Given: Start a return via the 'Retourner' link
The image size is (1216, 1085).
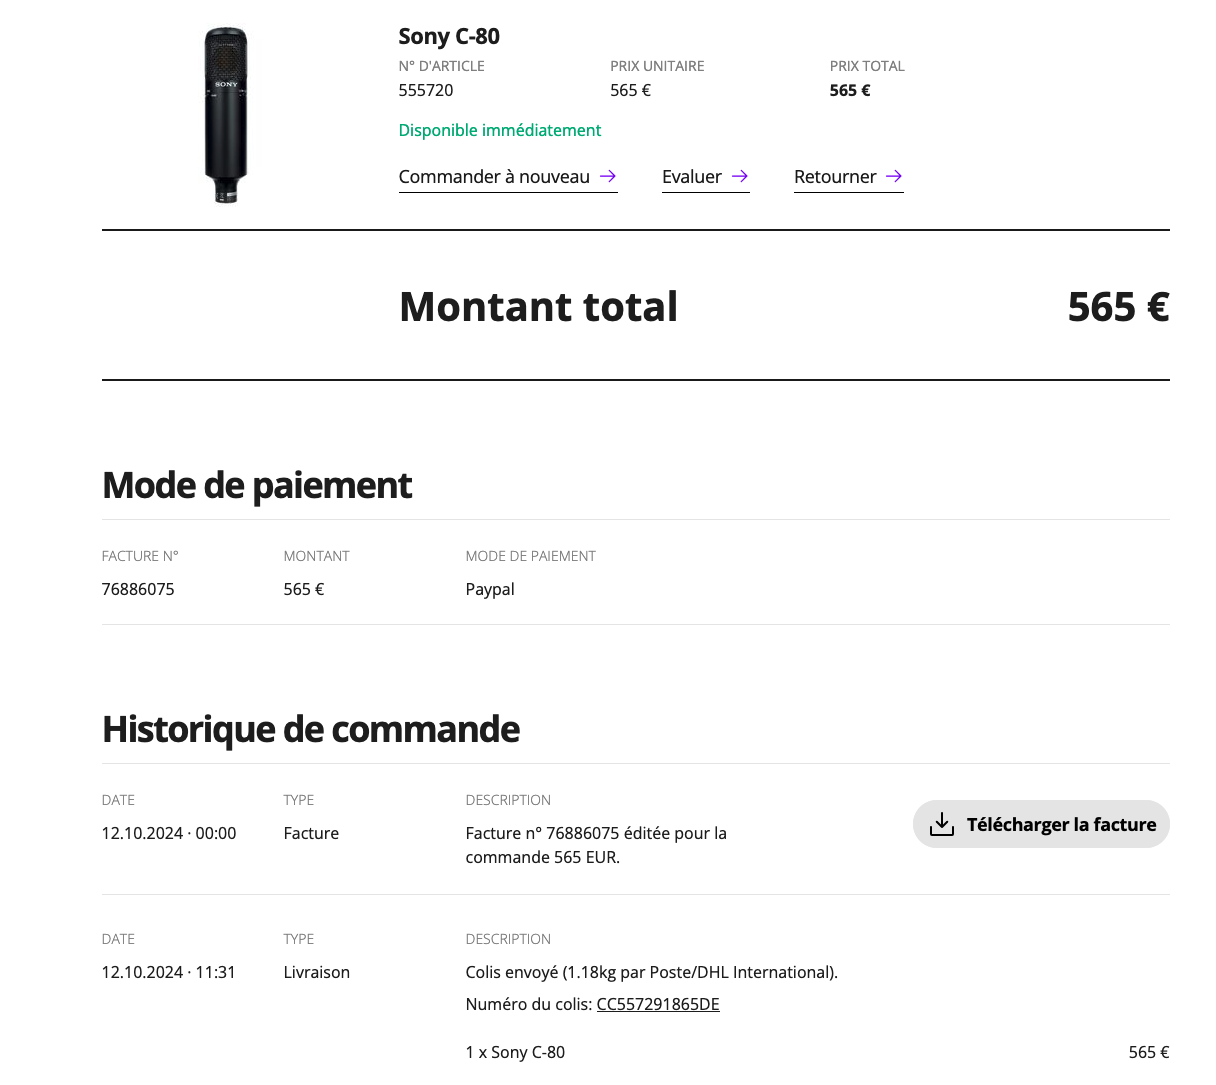Looking at the screenshot, I should click(835, 177).
